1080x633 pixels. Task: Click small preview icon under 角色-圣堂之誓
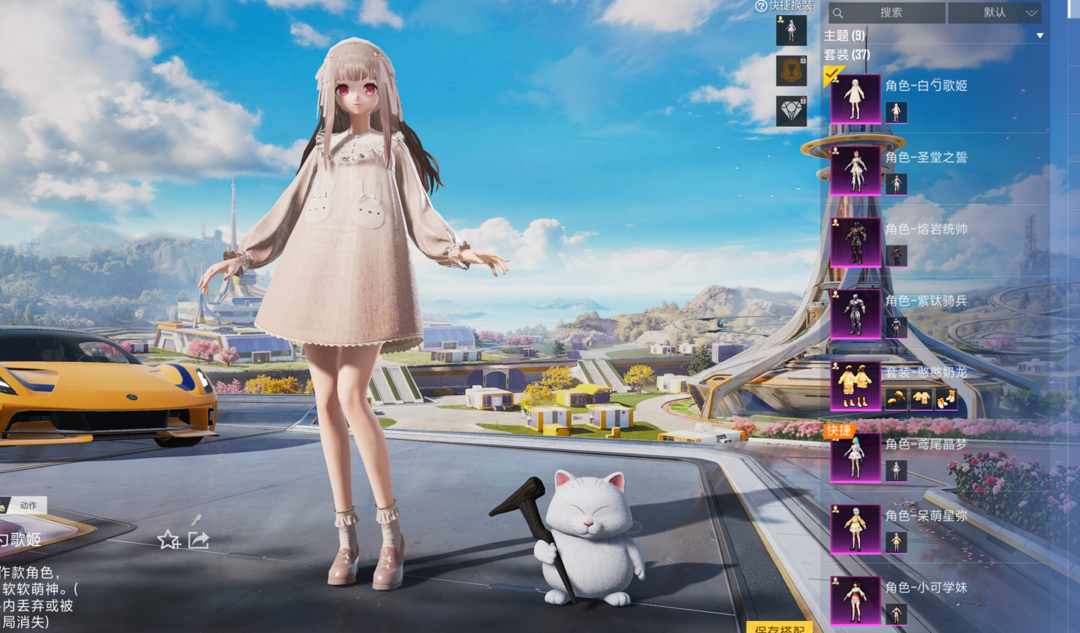(x=896, y=184)
